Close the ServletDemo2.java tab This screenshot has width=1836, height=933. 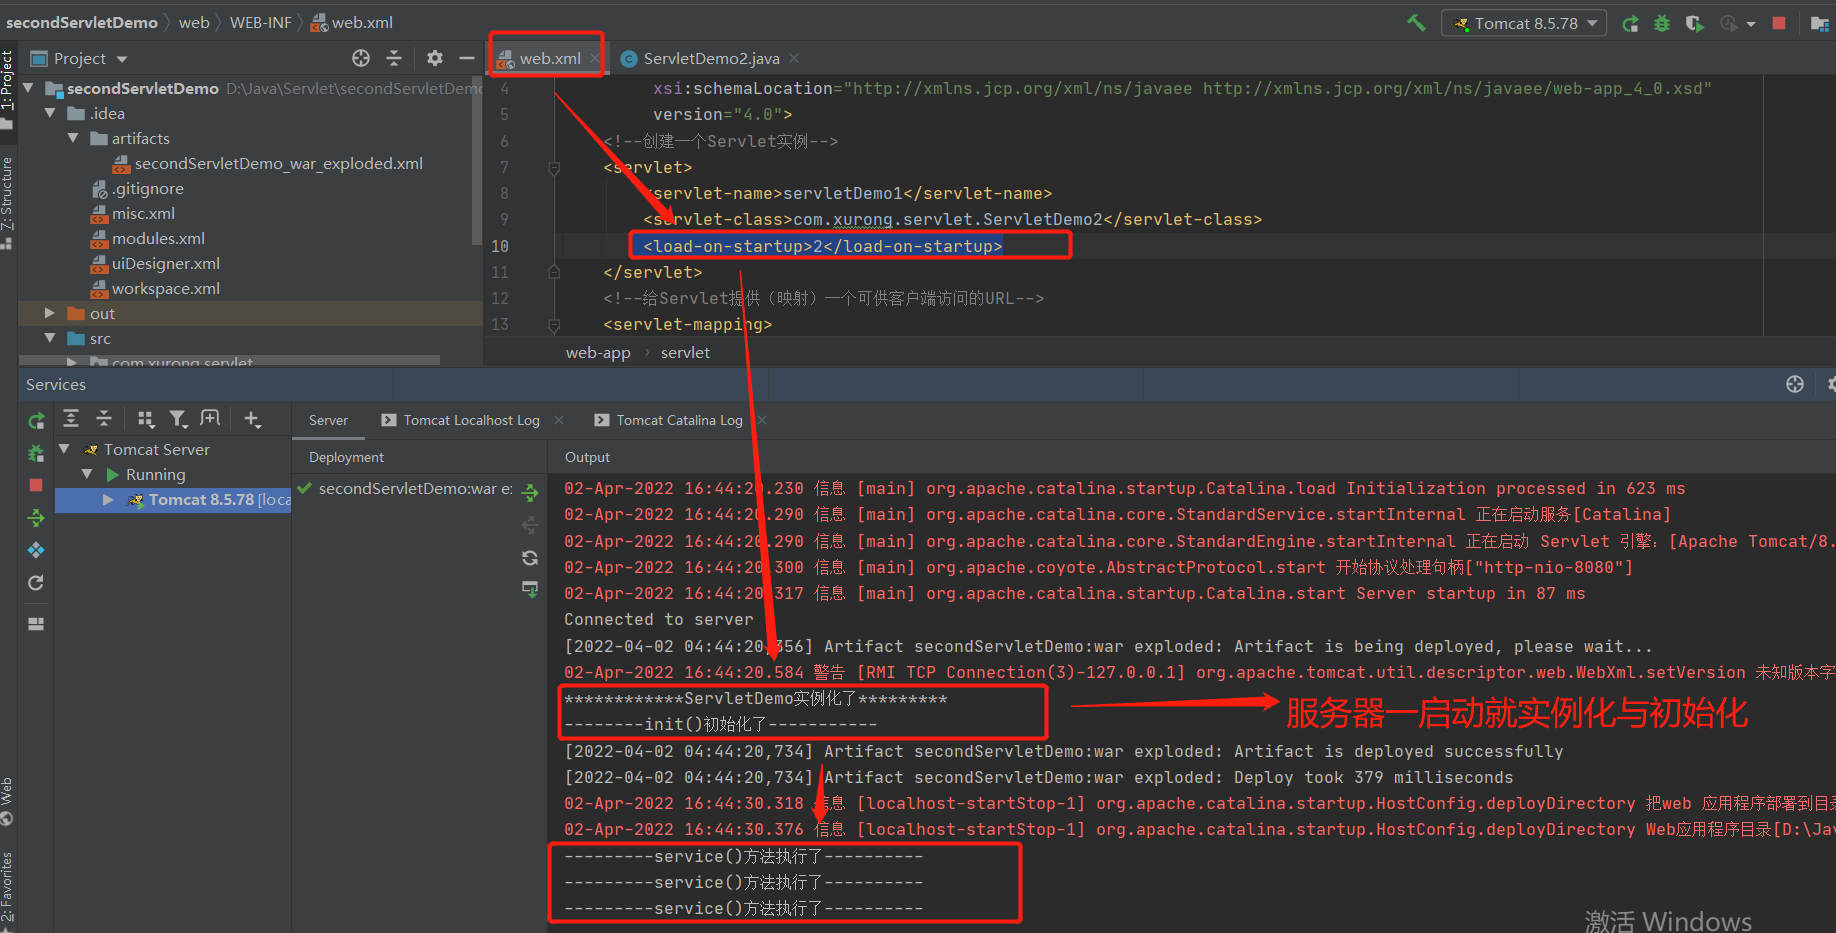point(794,58)
